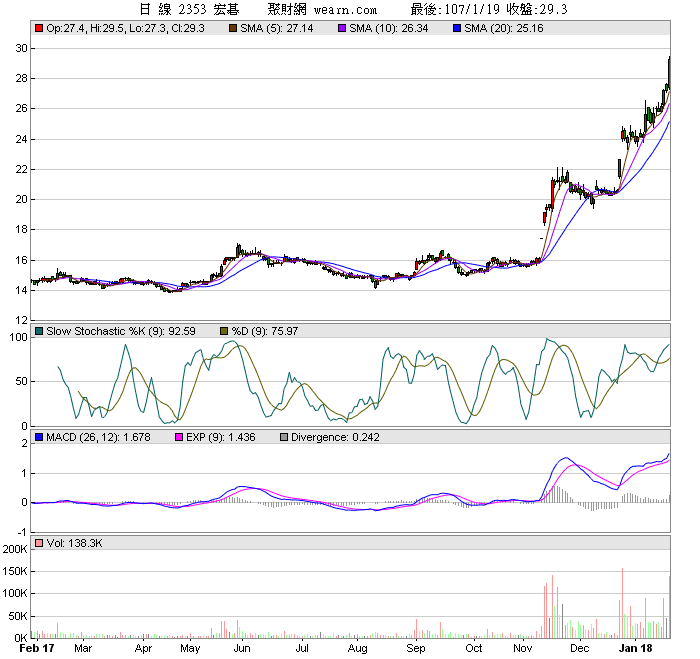
Task: Click the brown SMA (5) legend swatch
Action: (233, 28)
